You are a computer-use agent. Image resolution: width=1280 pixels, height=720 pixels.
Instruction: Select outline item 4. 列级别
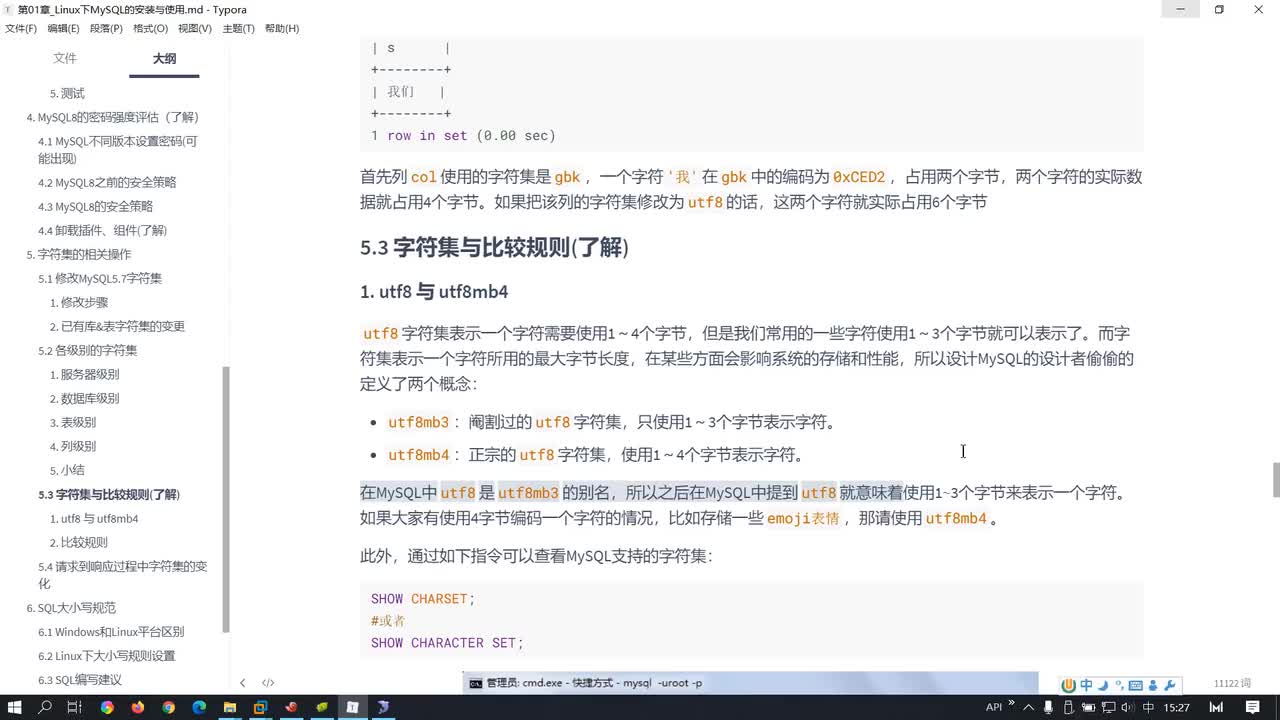(x=73, y=446)
